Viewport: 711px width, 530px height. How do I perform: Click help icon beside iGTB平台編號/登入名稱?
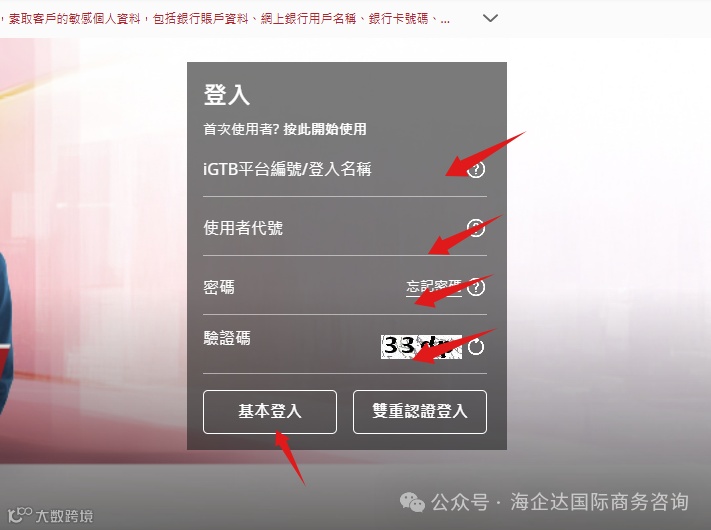click(x=476, y=170)
